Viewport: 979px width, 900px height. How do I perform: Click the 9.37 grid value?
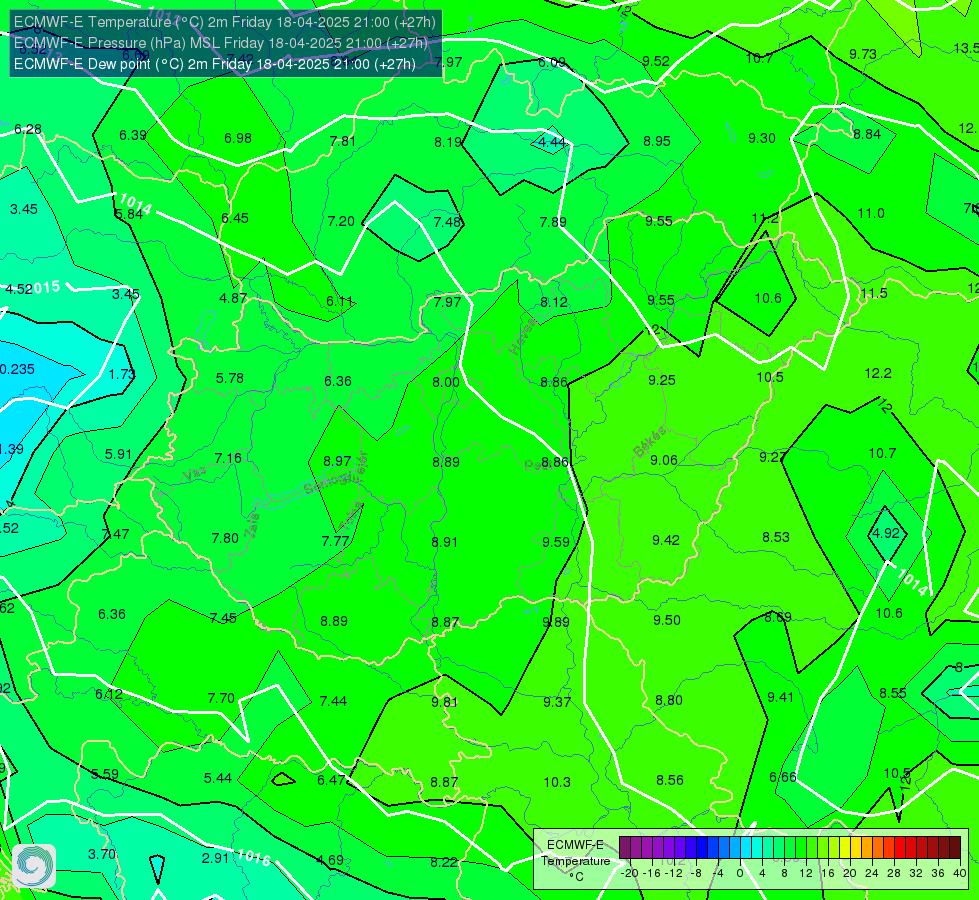[x=557, y=702]
